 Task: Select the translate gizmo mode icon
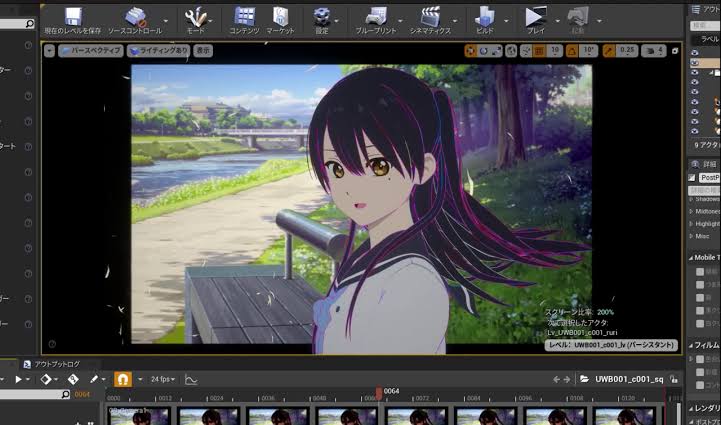pos(470,51)
